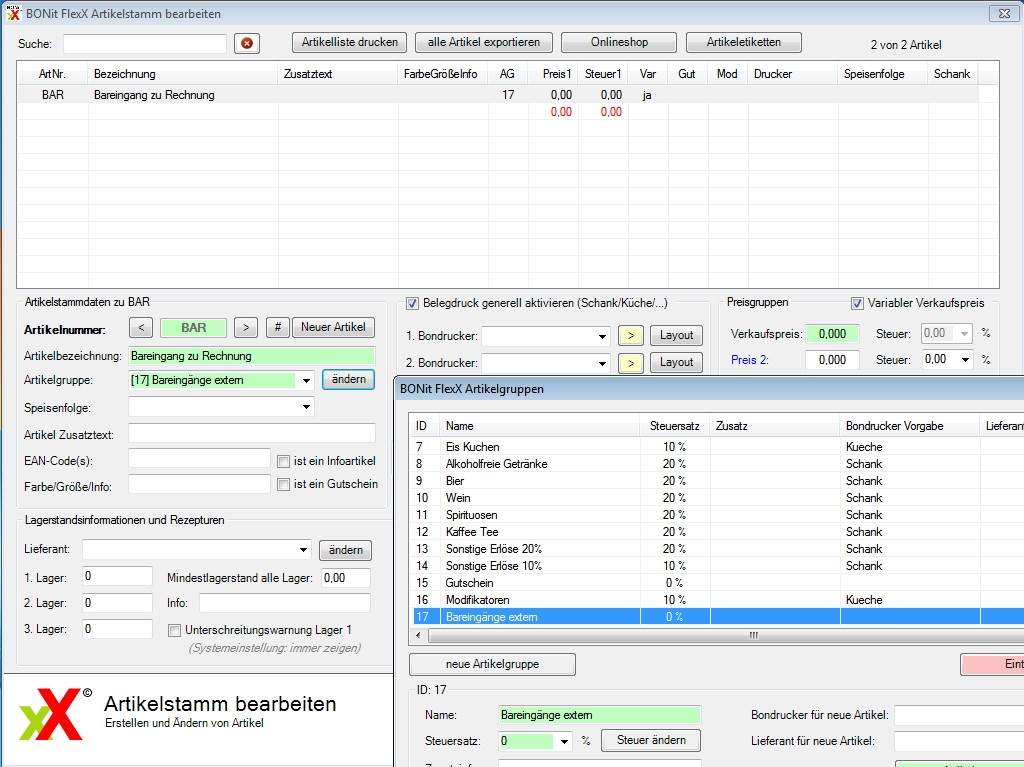Open the Steuersatz dropdown in Artikelgruppen

pyautogui.click(x=564, y=742)
